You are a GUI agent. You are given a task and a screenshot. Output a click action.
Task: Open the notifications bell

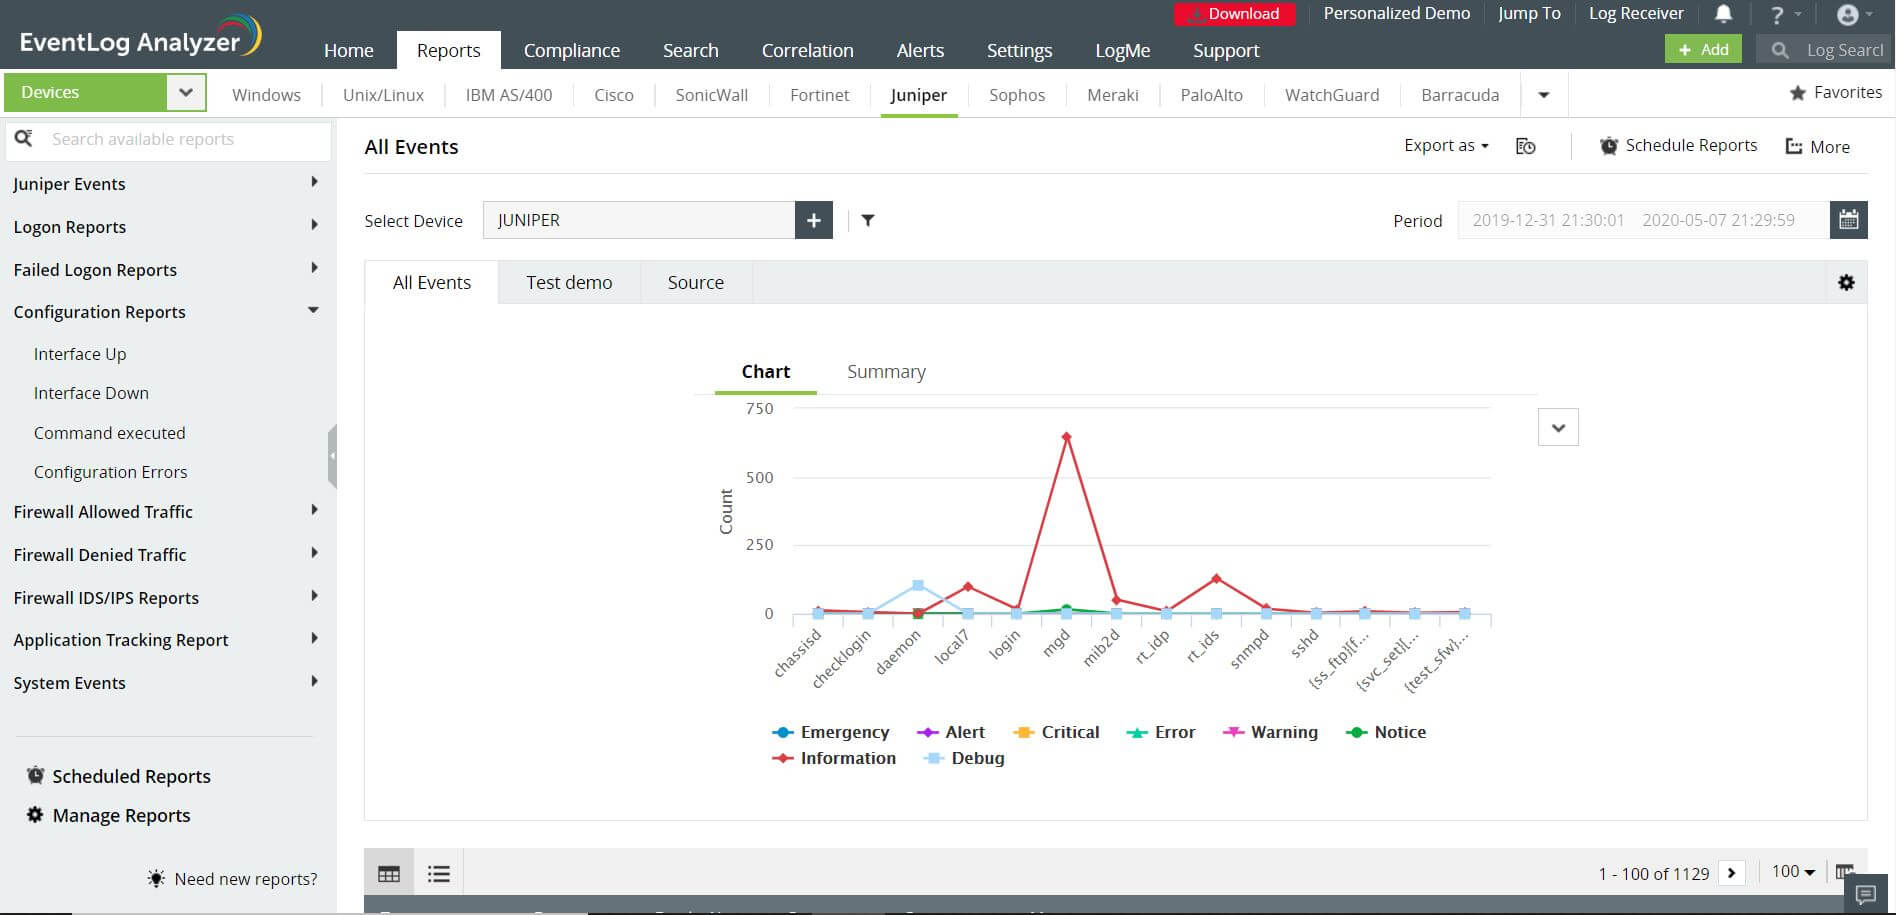click(x=1724, y=14)
